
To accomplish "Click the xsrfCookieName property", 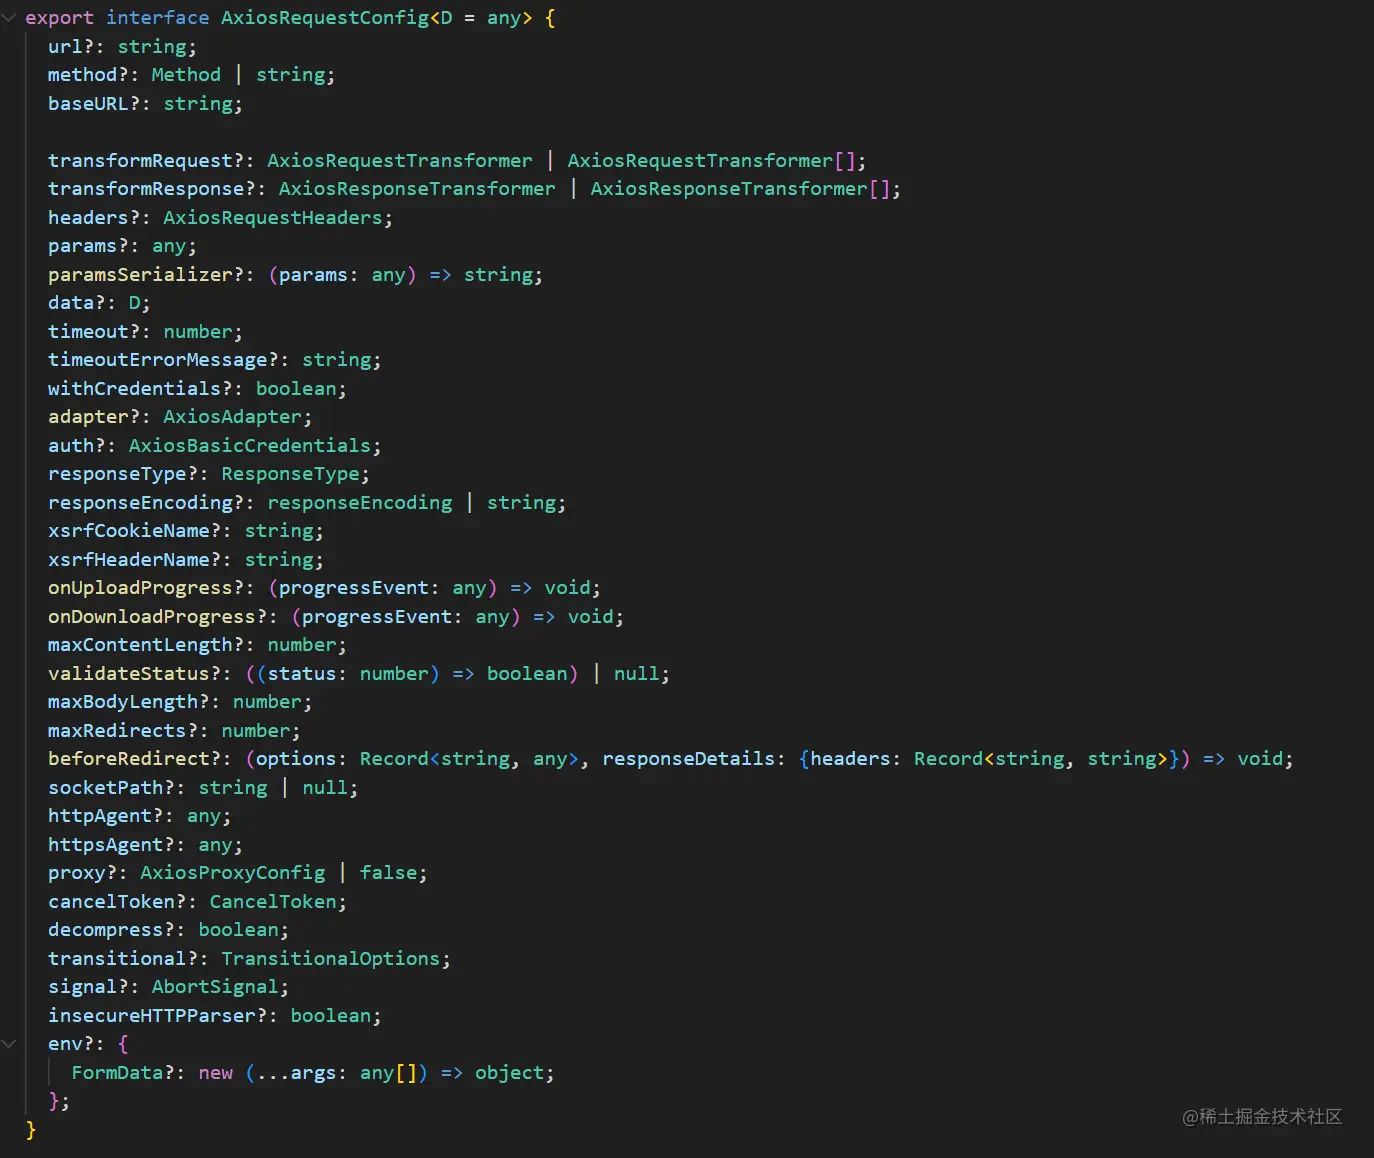I will [x=129, y=531].
